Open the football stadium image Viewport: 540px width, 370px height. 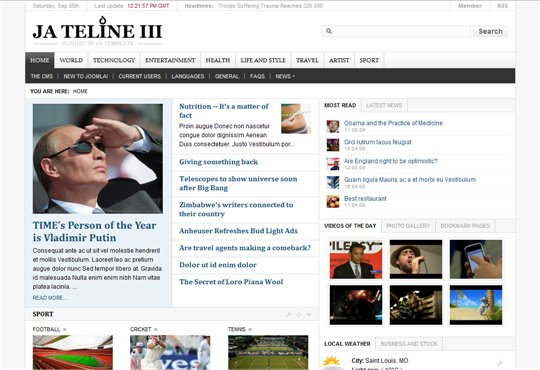tap(73, 352)
